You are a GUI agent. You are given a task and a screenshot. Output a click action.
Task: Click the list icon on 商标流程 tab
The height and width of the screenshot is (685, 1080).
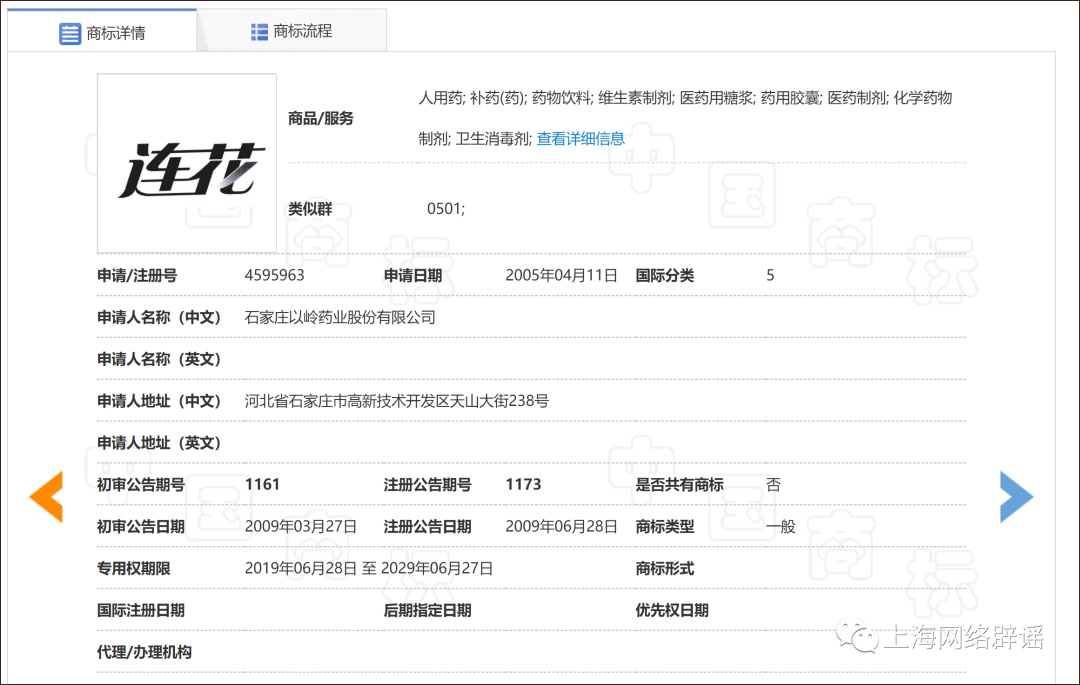[x=258, y=30]
